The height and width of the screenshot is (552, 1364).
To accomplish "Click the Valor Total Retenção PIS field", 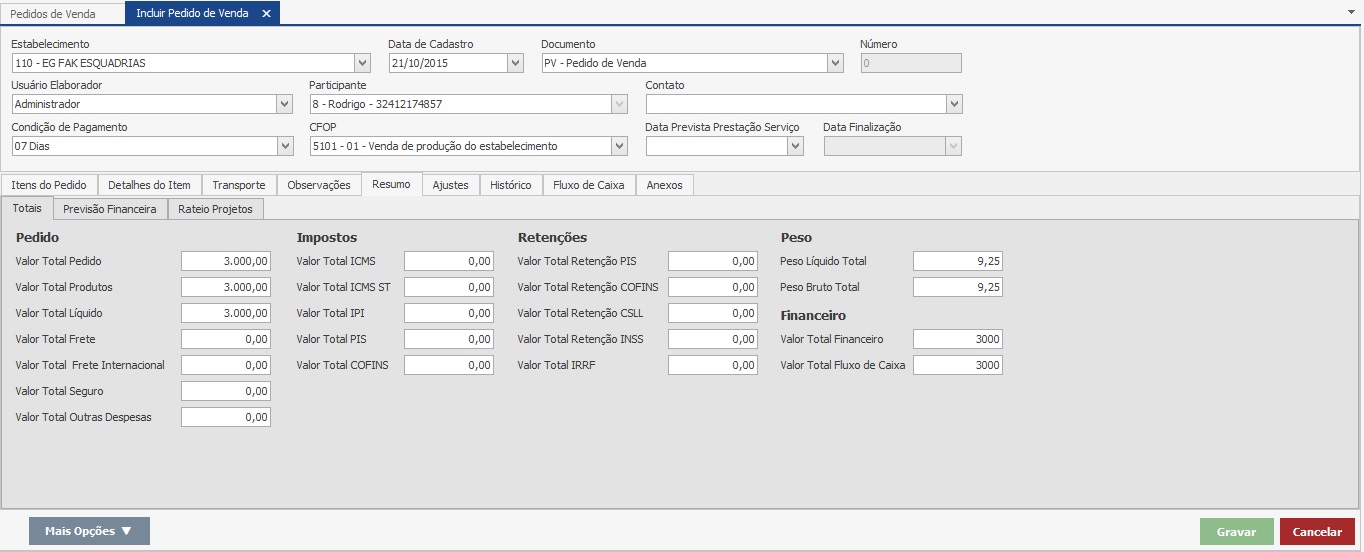I will coord(713,261).
